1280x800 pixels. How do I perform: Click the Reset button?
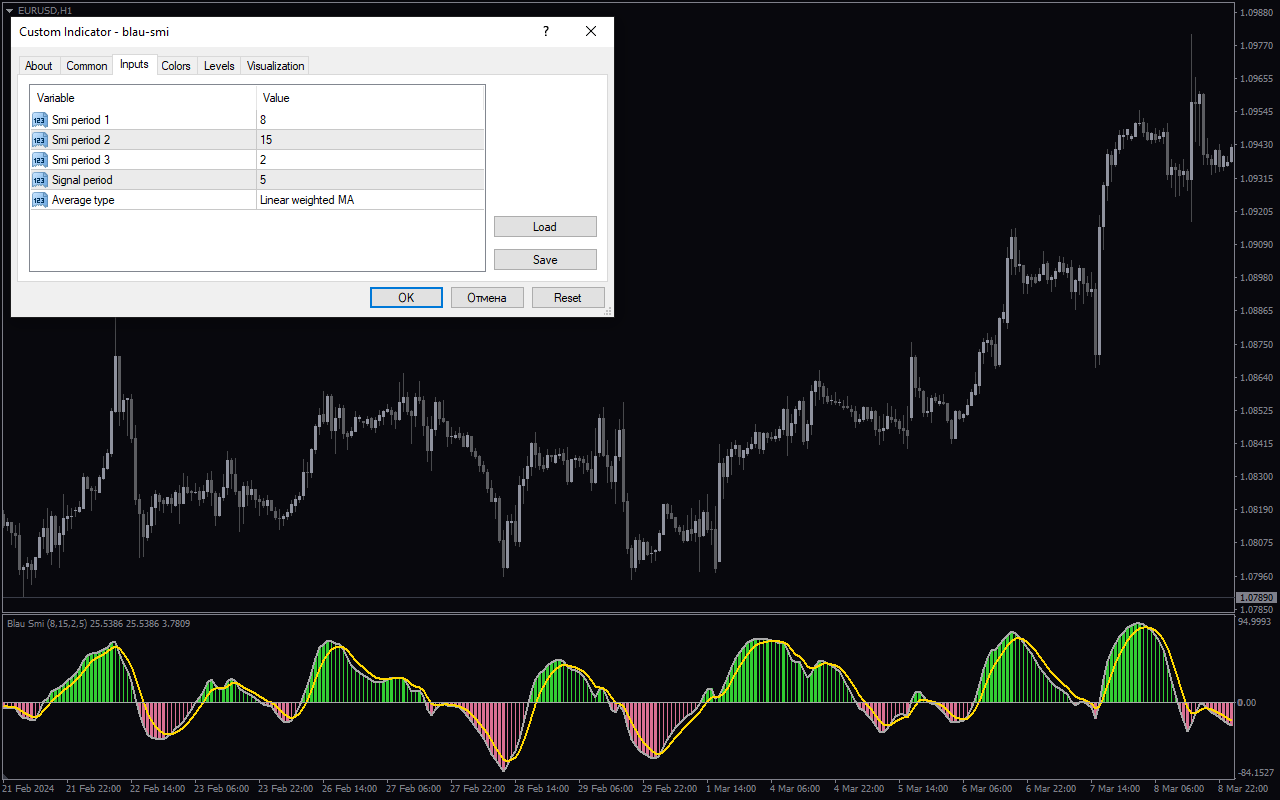pyautogui.click(x=568, y=298)
